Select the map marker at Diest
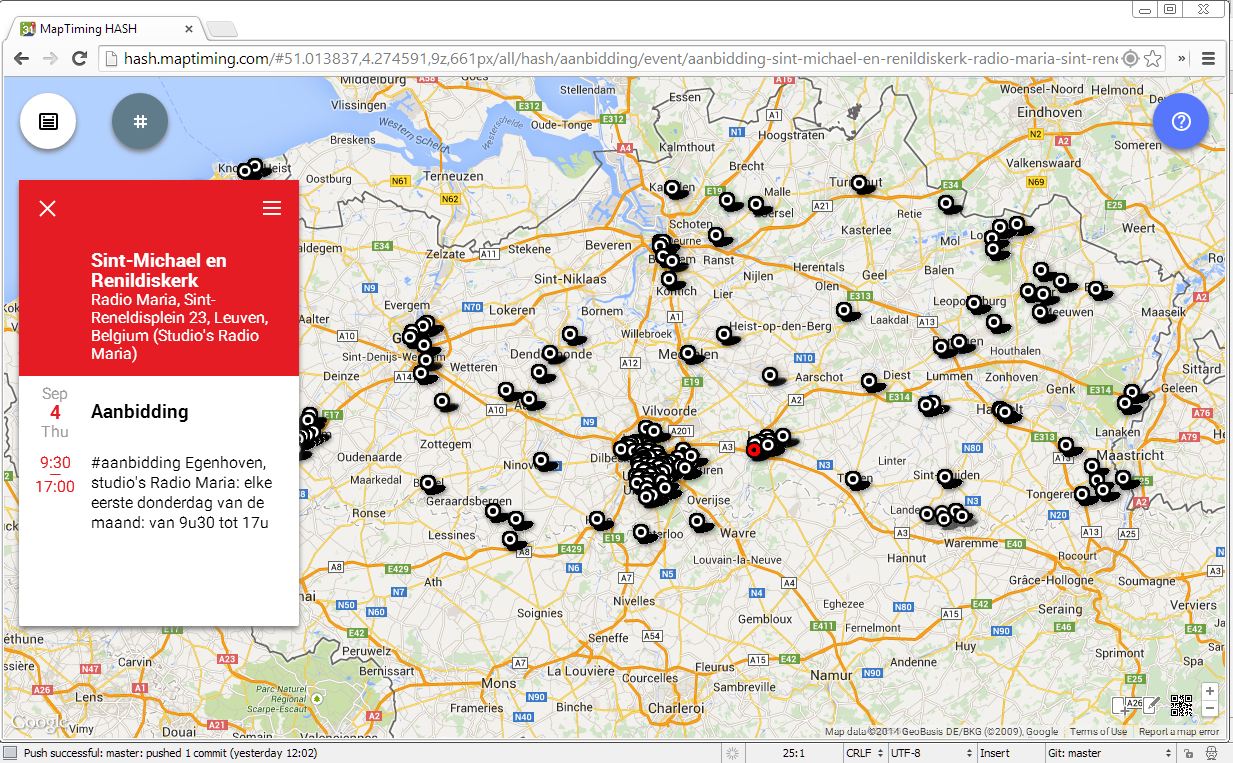Image resolution: width=1233 pixels, height=763 pixels. [870, 381]
